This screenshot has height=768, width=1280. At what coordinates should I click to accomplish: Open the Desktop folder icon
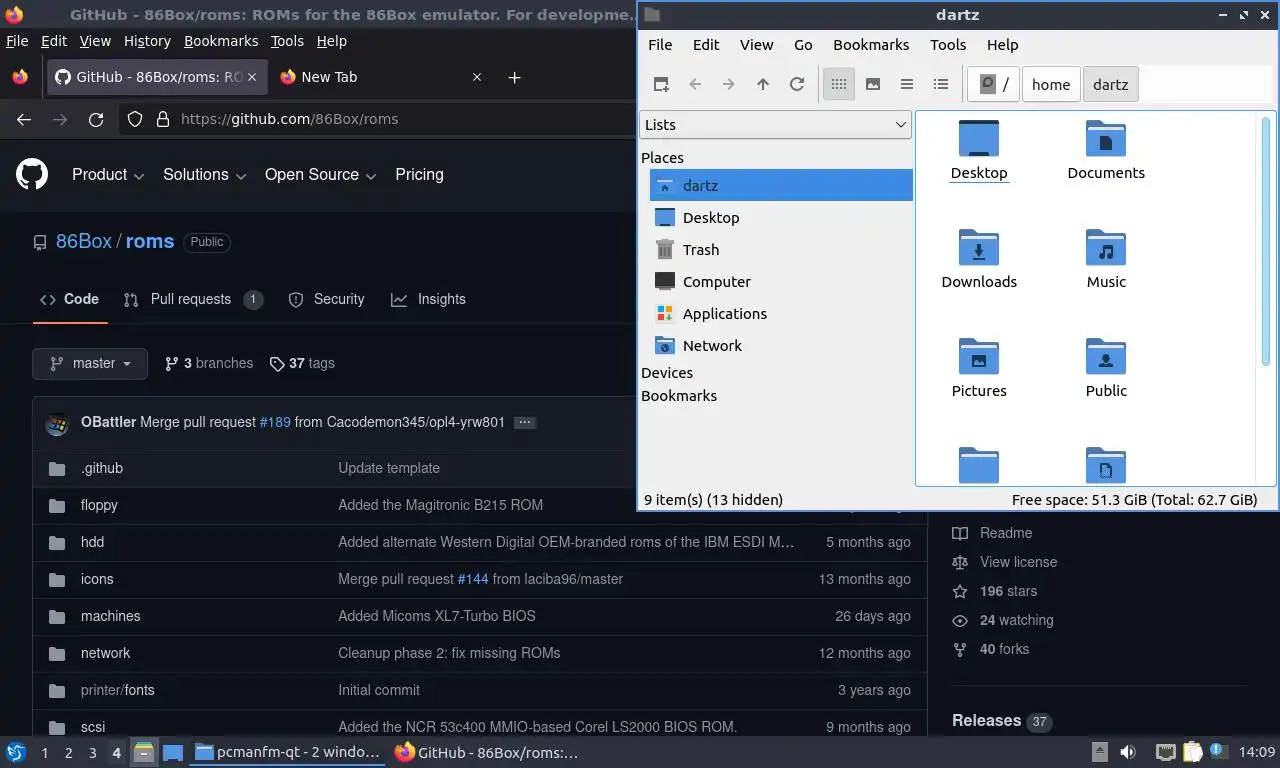979,150
